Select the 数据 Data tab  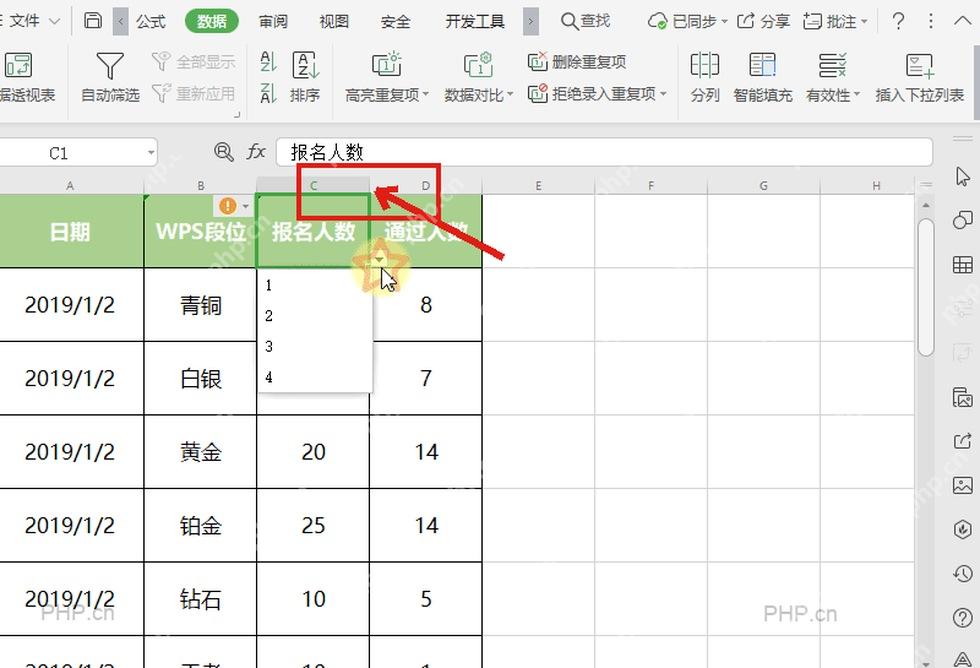tap(212, 21)
